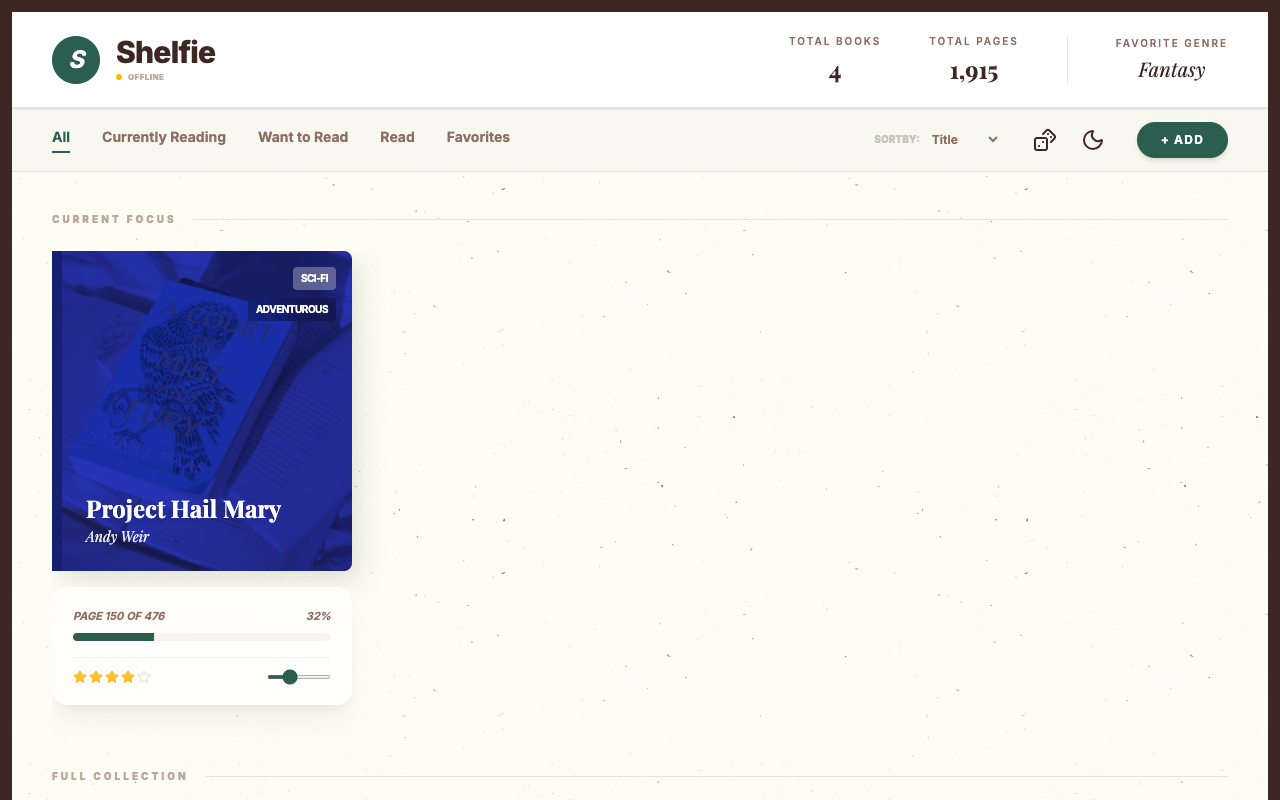Set rating to one star
Image resolution: width=1280 pixels, height=800 pixels.
[x=80, y=677]
